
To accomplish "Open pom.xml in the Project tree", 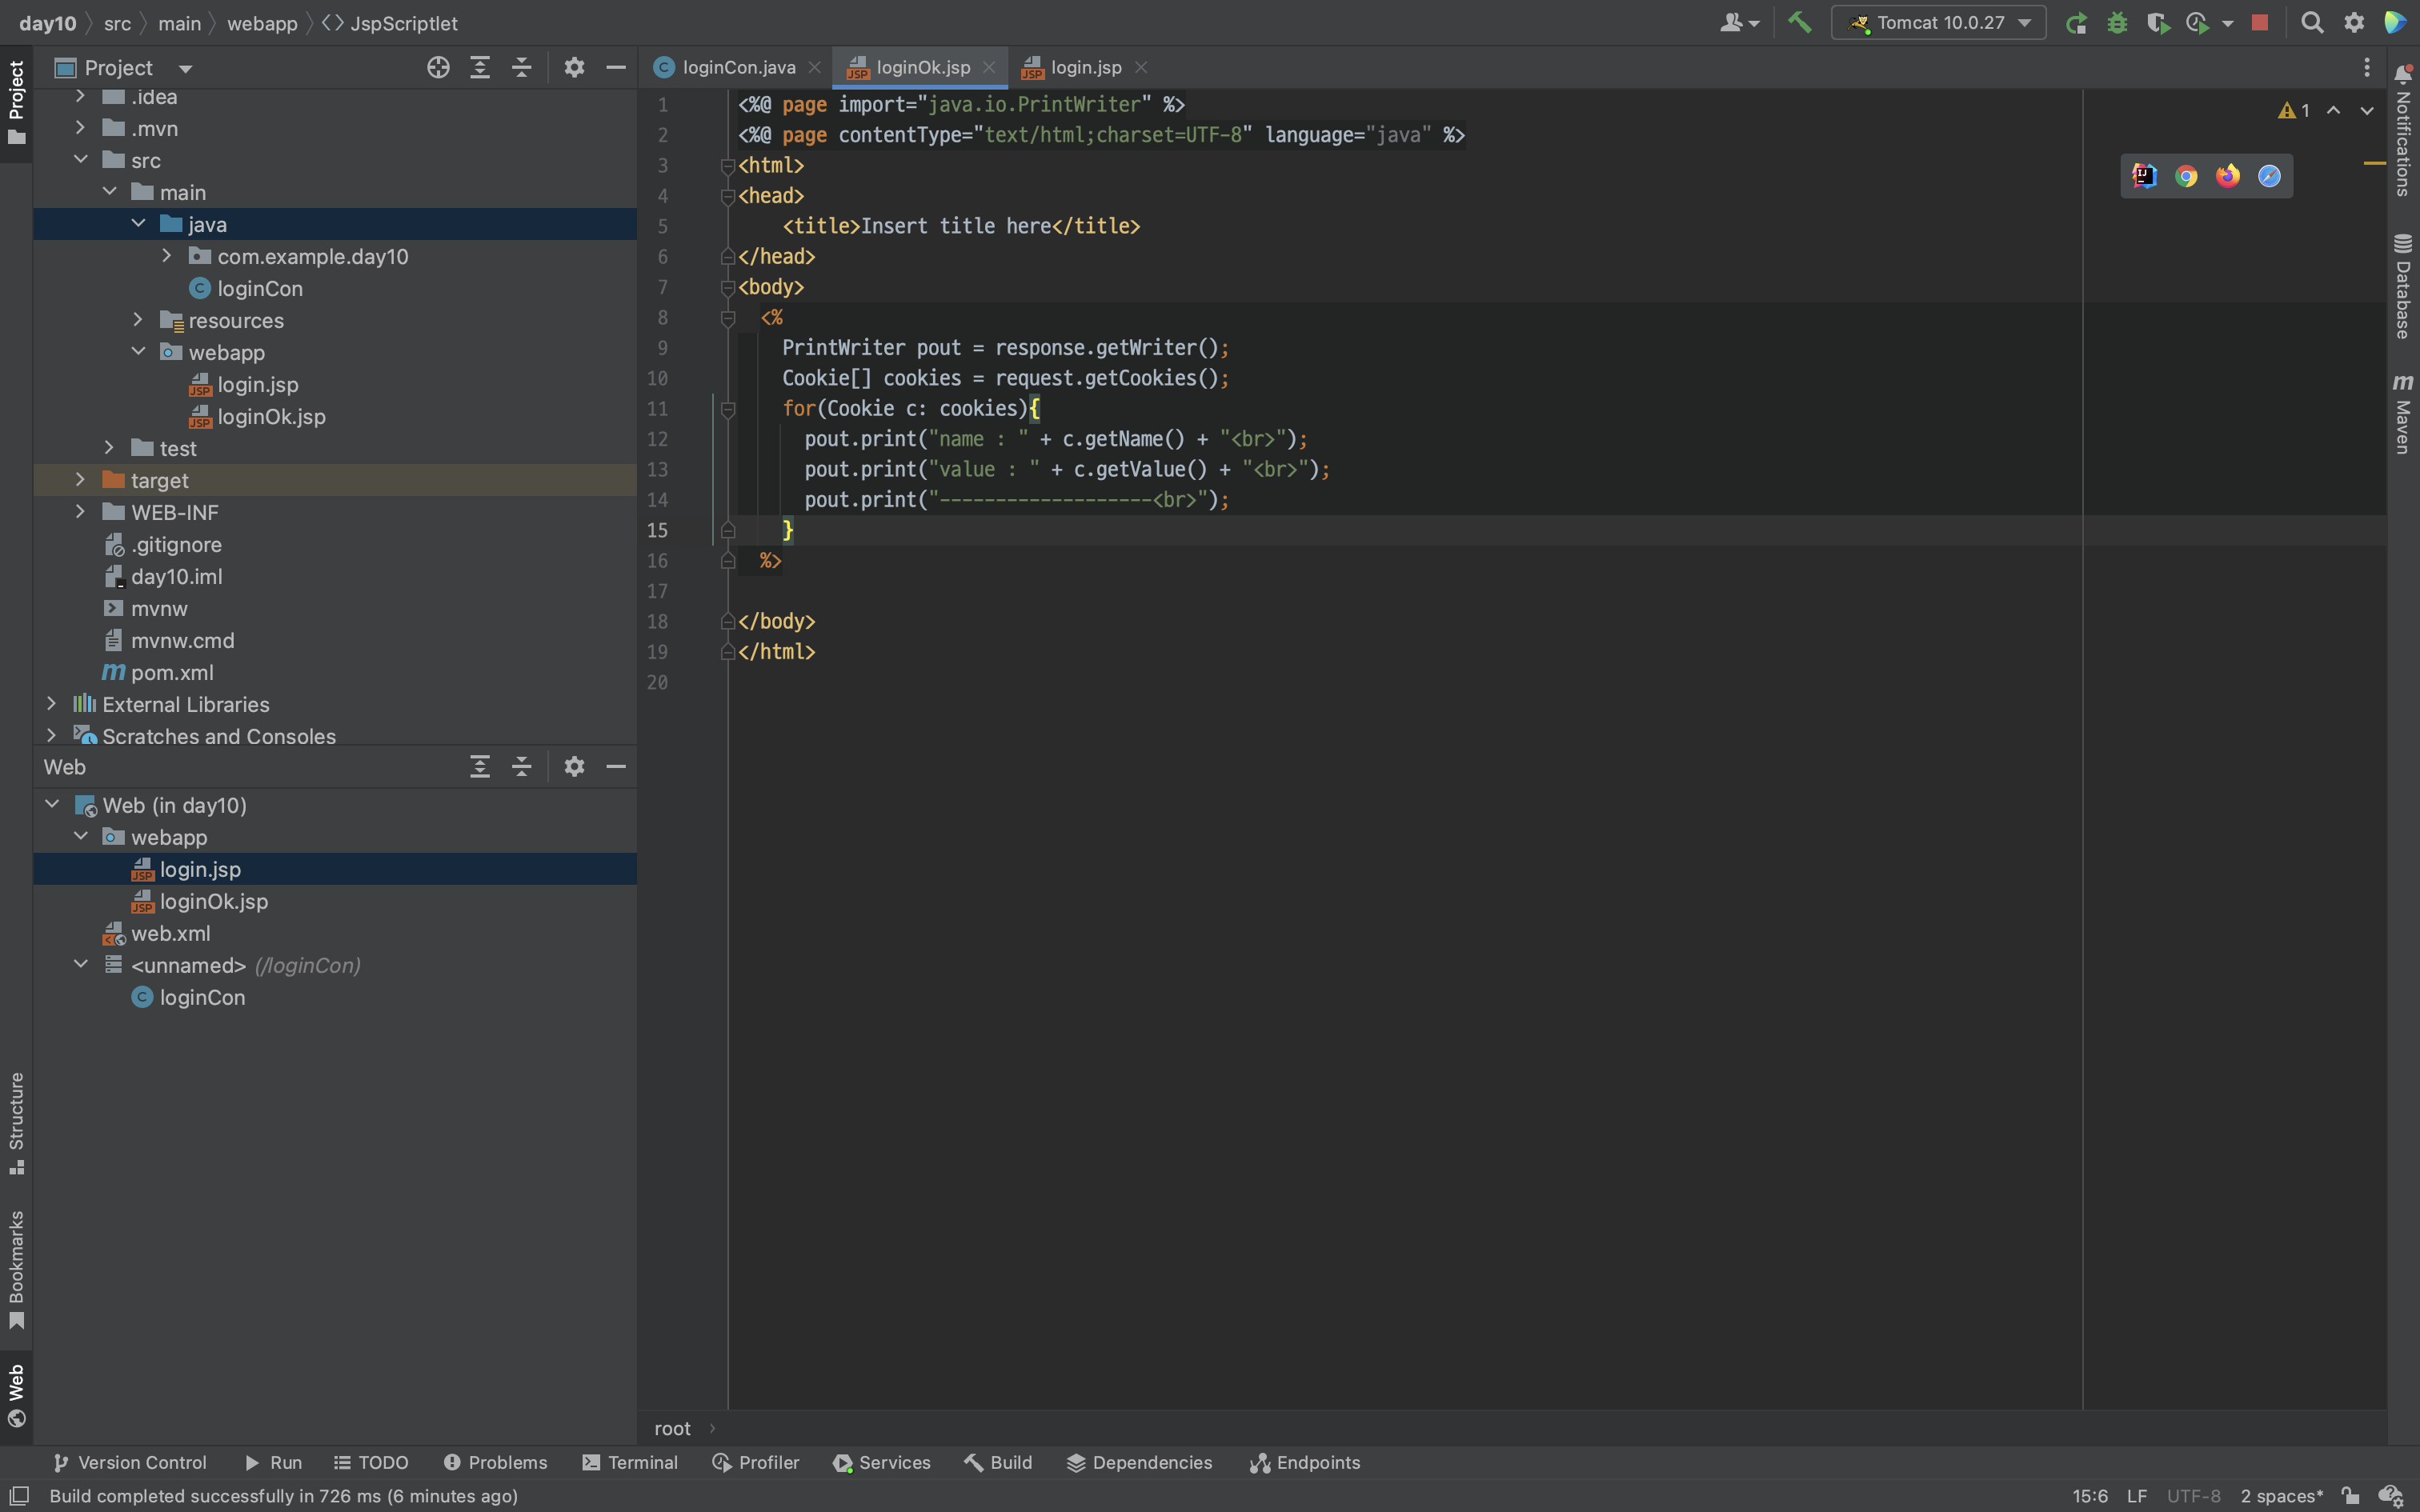I will click(172, 672).
